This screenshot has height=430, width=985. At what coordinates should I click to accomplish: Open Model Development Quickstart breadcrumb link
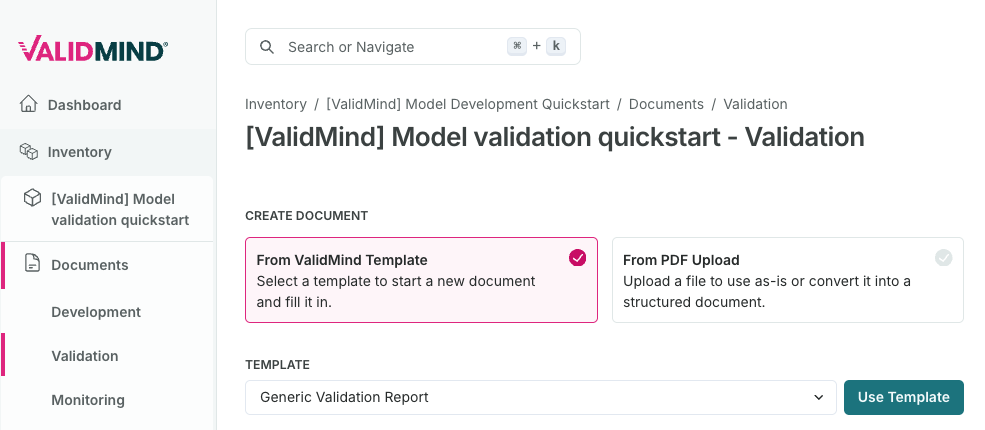click(468, 104)
